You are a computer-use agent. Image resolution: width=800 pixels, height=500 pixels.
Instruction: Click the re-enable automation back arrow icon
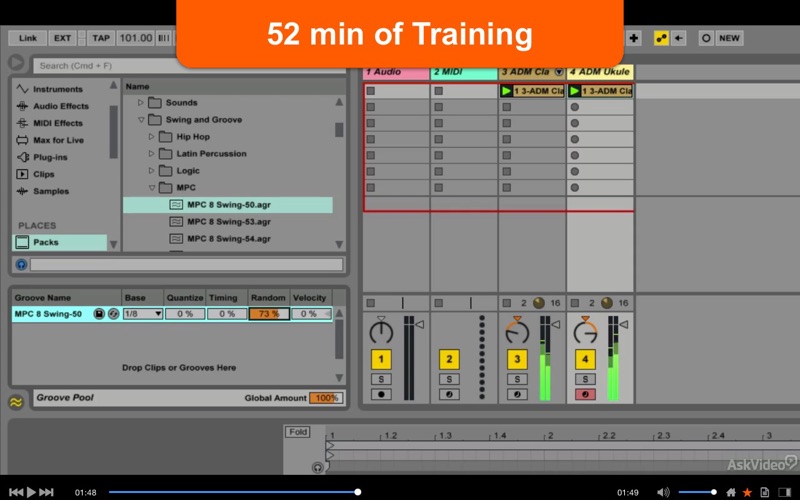679,38
